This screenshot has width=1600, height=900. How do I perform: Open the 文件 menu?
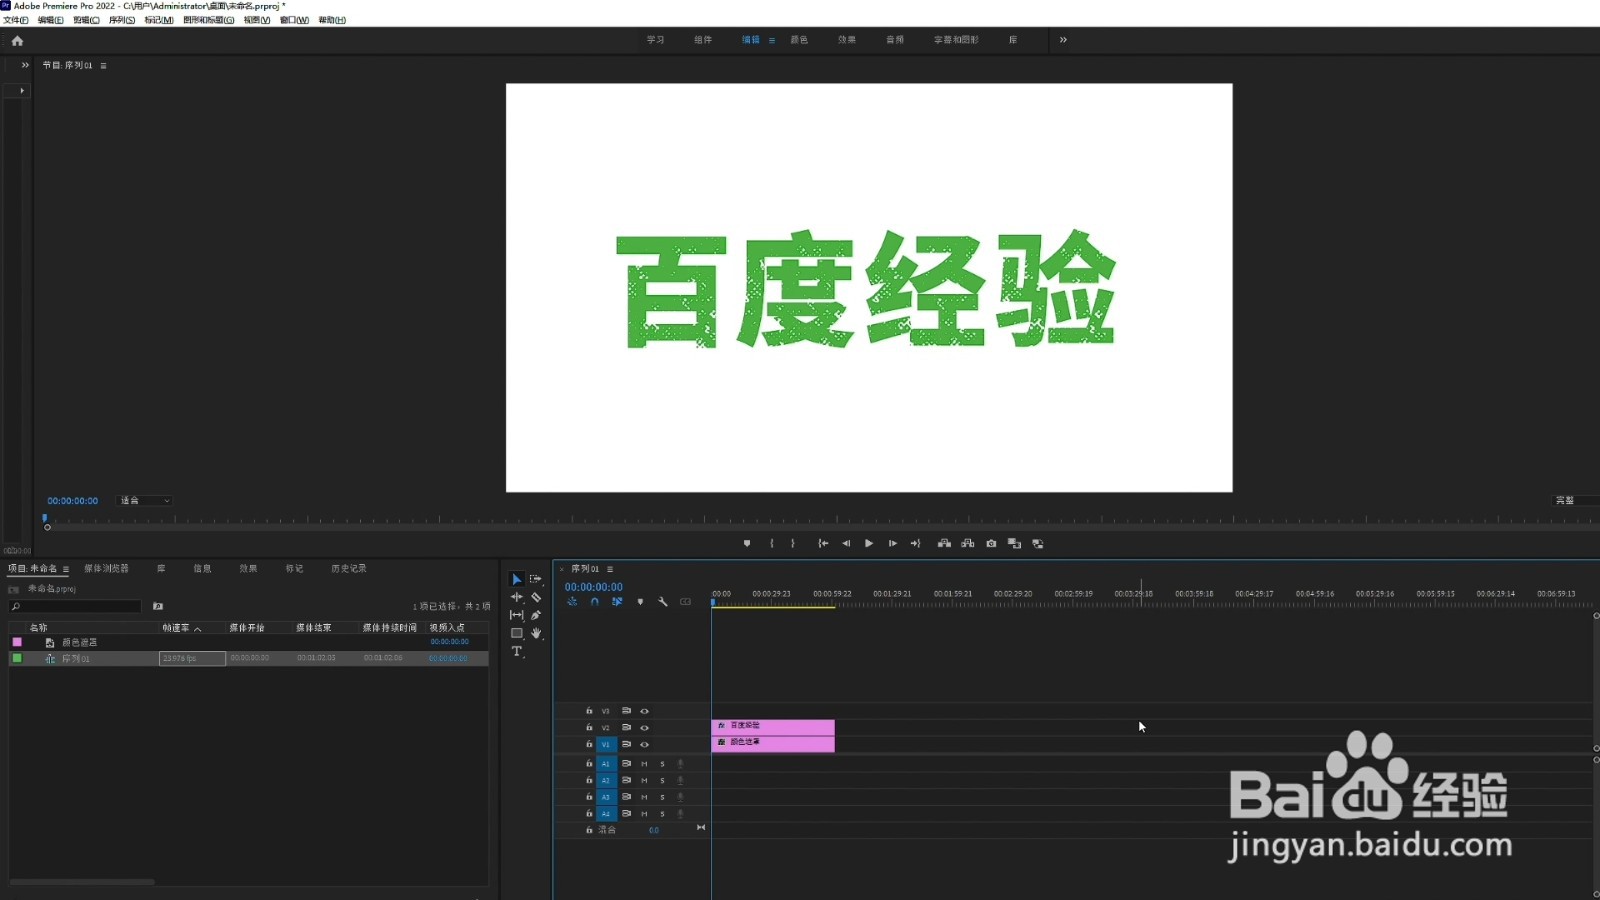pyautogui.click(x=16, y=20)
